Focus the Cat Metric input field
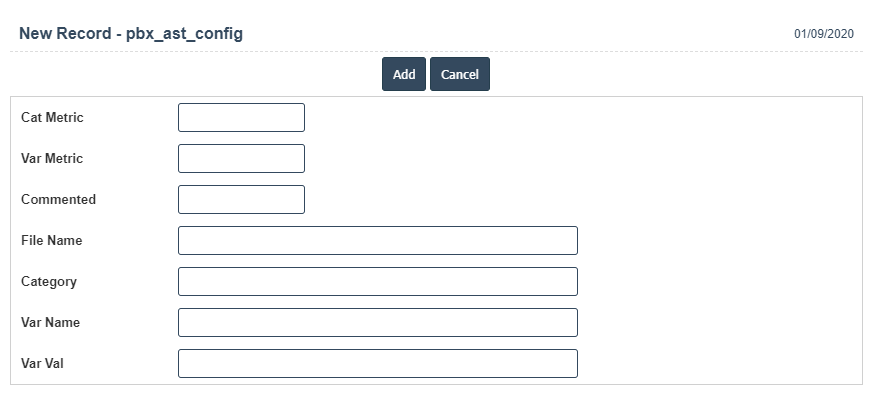The image size is (877, 401). point(241,118)
